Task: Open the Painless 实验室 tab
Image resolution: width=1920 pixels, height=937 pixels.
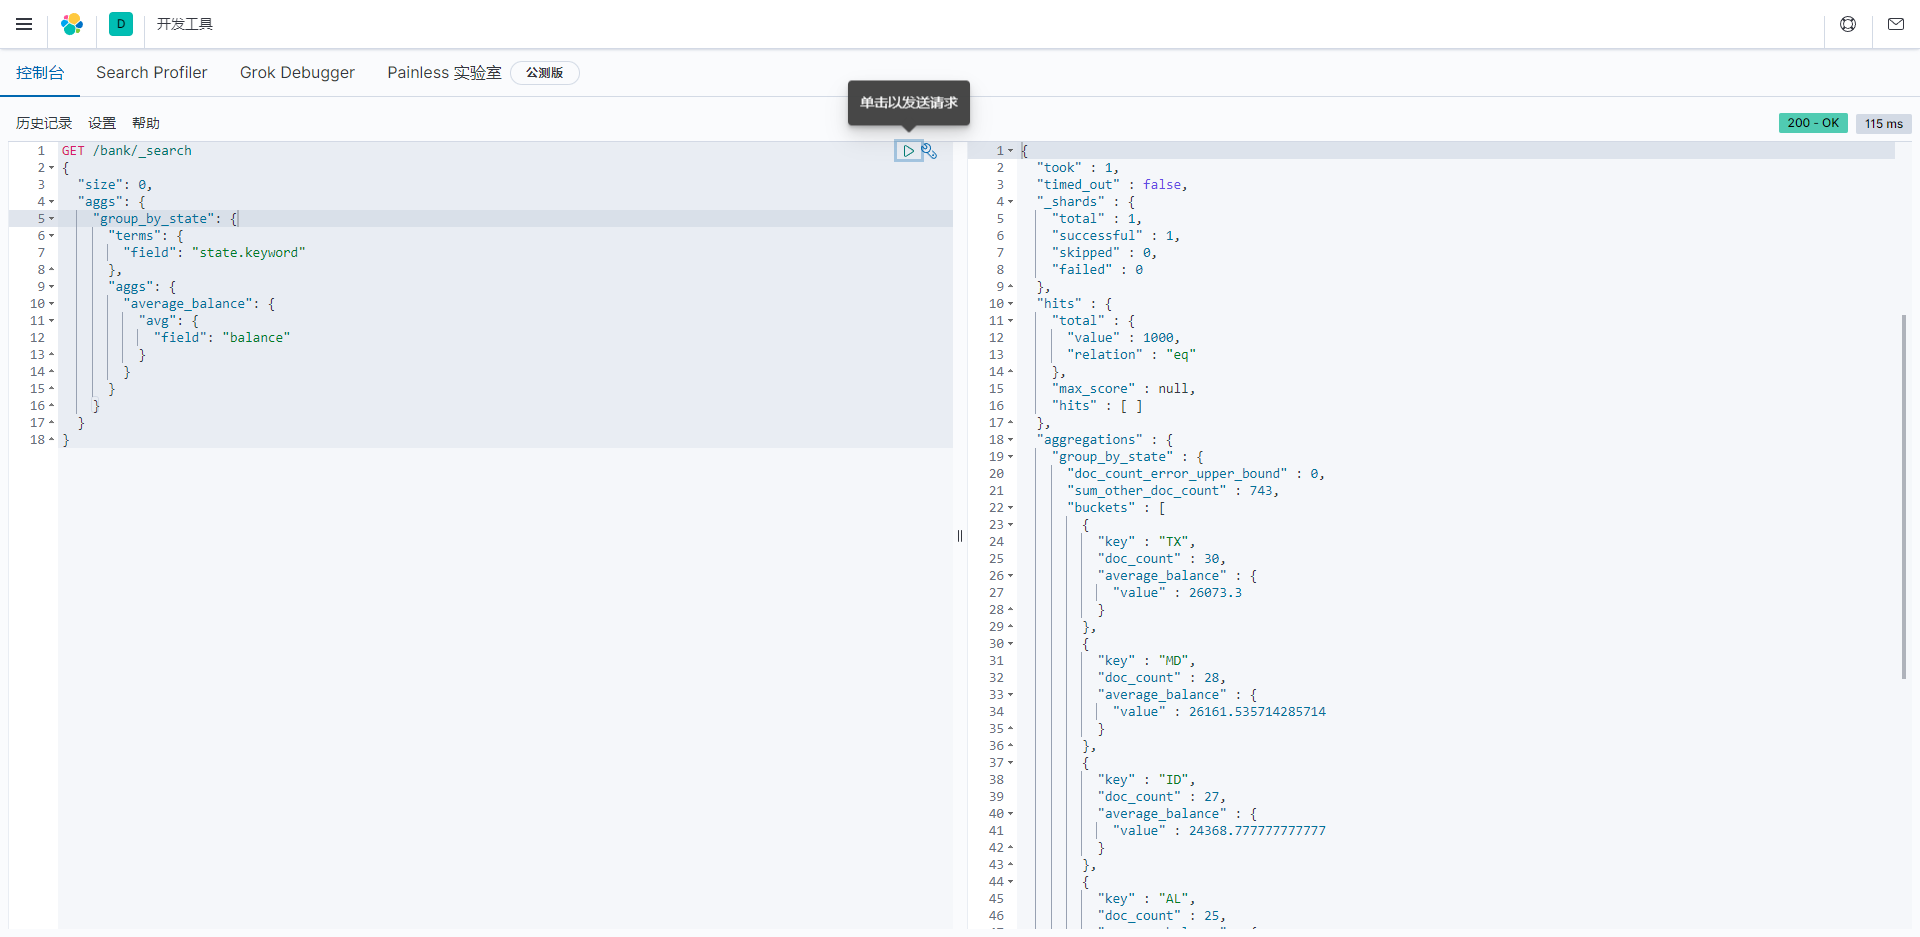Action: (444, 73)
